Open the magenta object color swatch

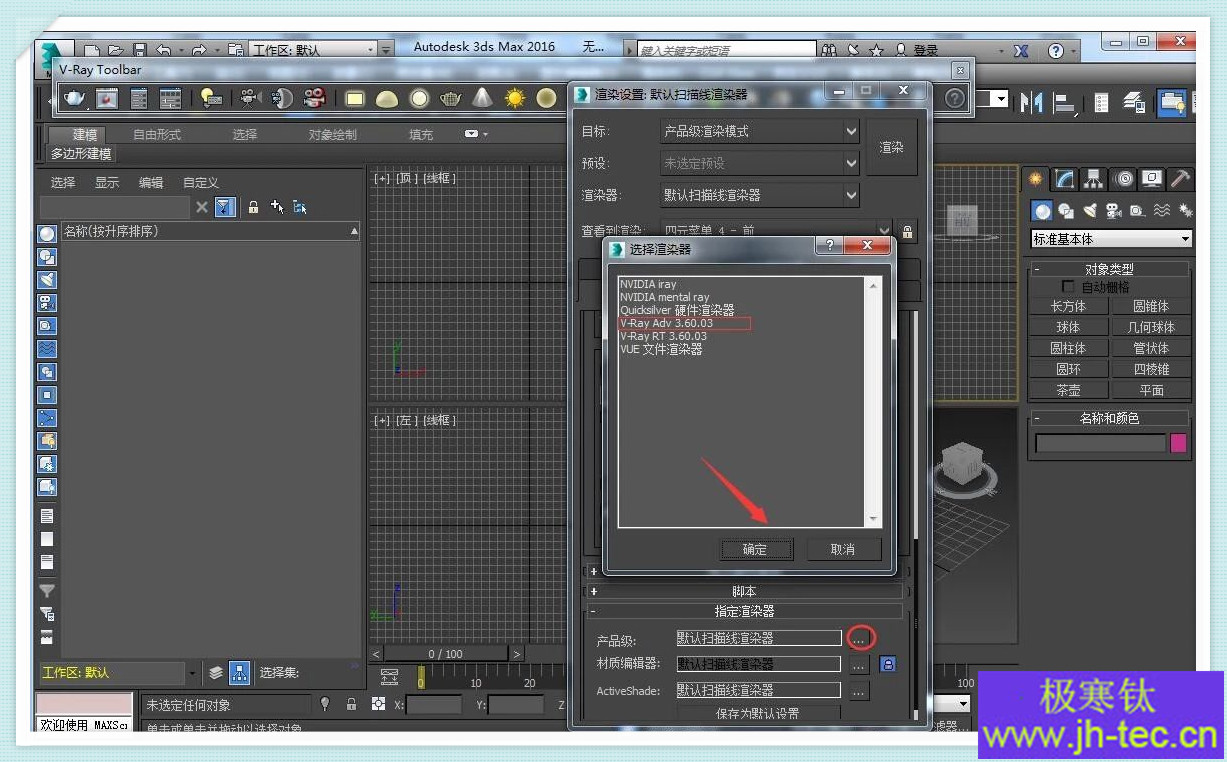1179,443
